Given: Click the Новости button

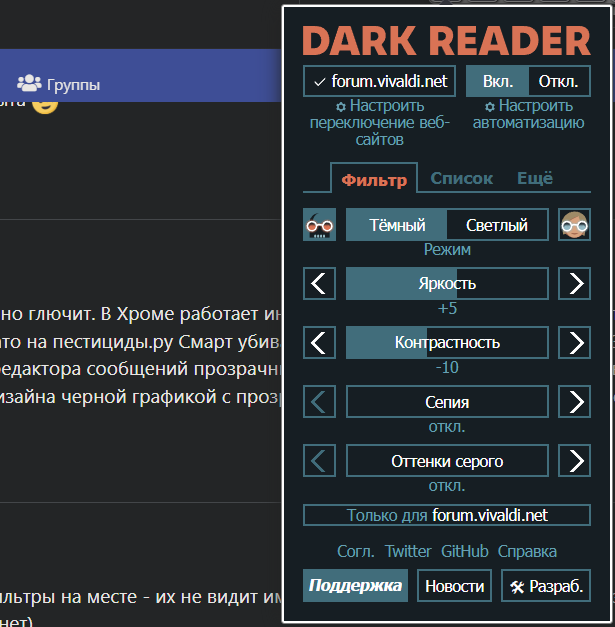Looking at the screenshot, I should [x=454, y=586].
